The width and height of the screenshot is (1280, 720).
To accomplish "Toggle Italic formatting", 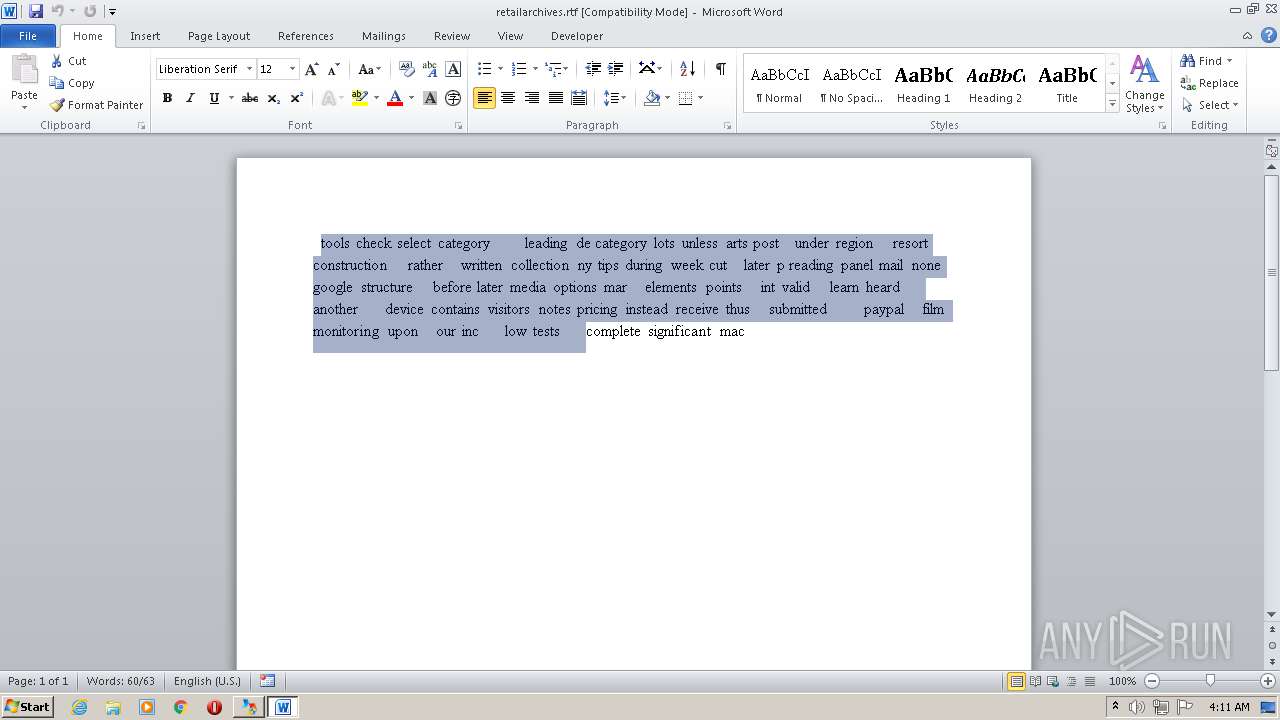I will point(190,98).
